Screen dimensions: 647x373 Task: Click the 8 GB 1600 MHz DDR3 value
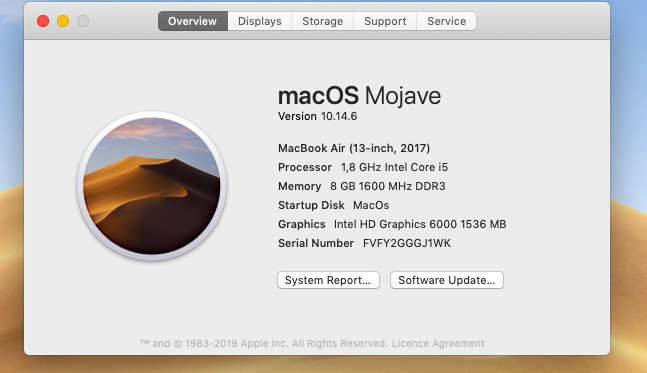pos(387,186)
